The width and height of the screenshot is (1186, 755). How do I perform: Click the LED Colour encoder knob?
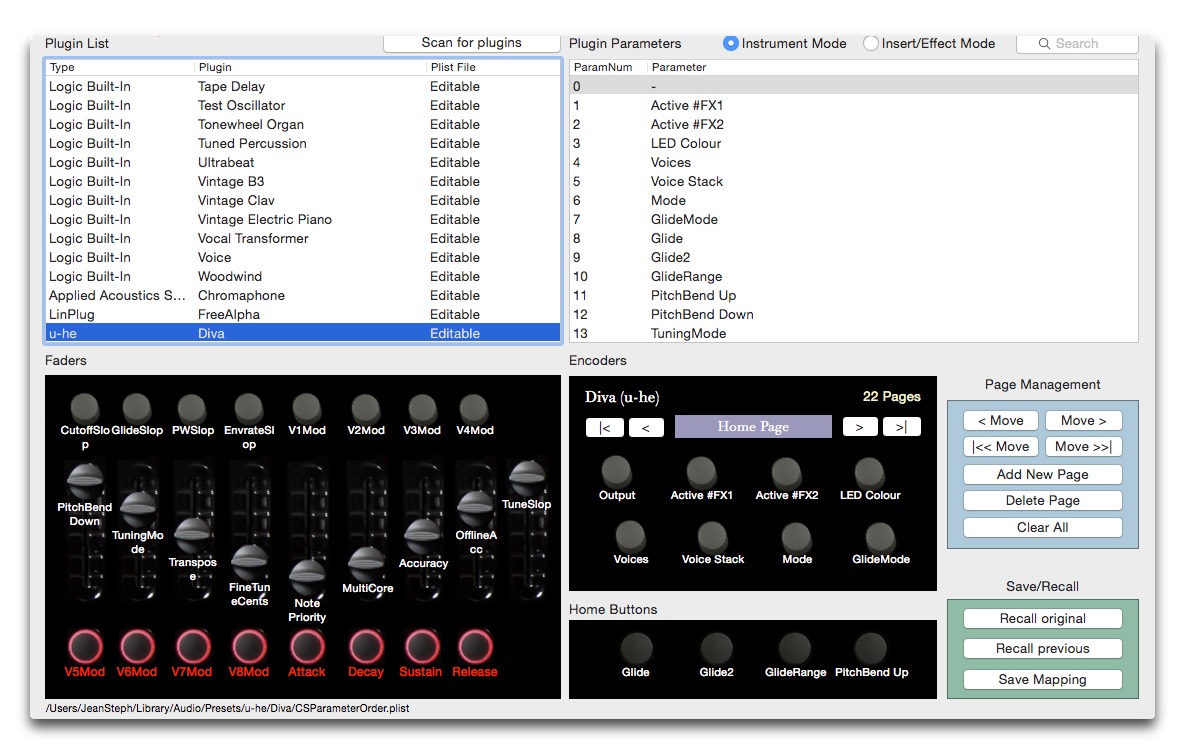[869, 471]
